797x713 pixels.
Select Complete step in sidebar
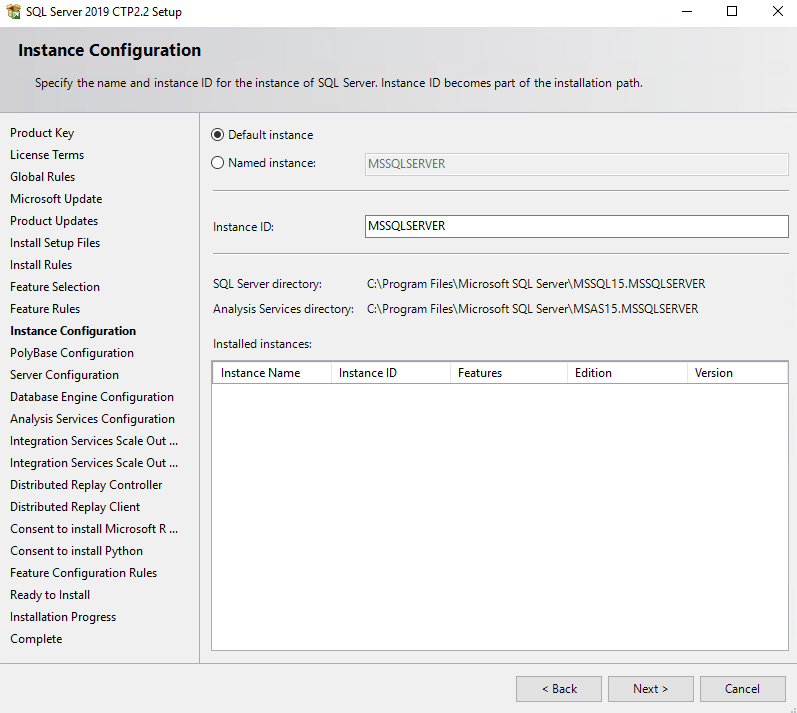click(x=36, y=639)
